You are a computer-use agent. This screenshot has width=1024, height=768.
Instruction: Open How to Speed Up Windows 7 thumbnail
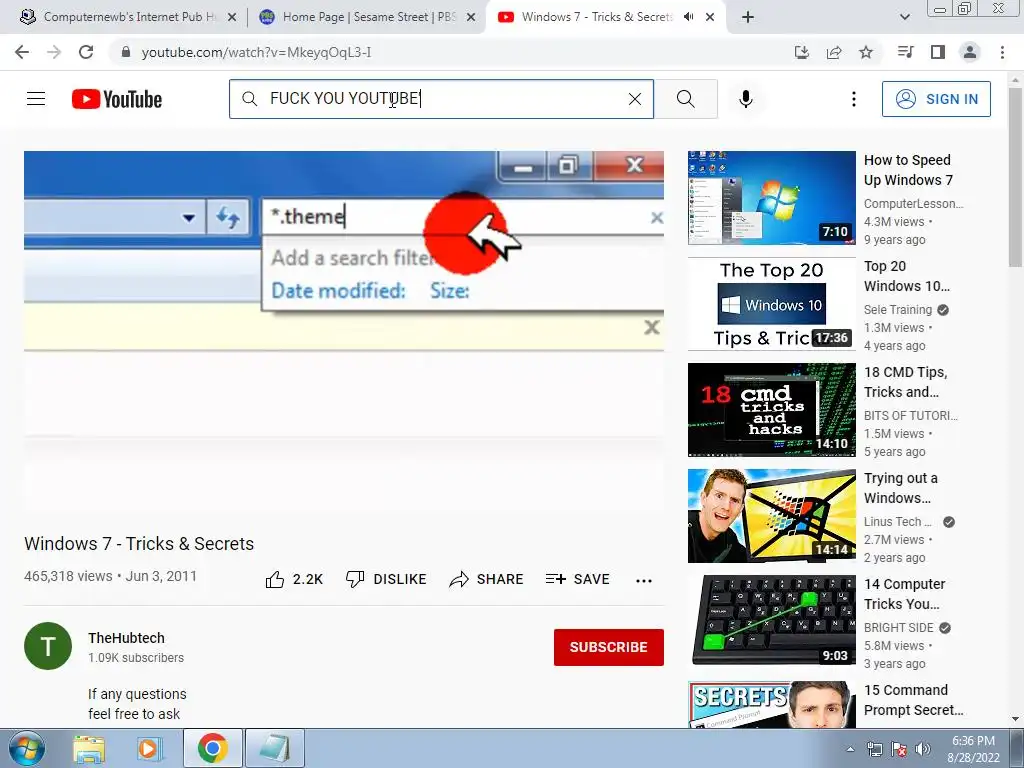click(x=771, y=198)
